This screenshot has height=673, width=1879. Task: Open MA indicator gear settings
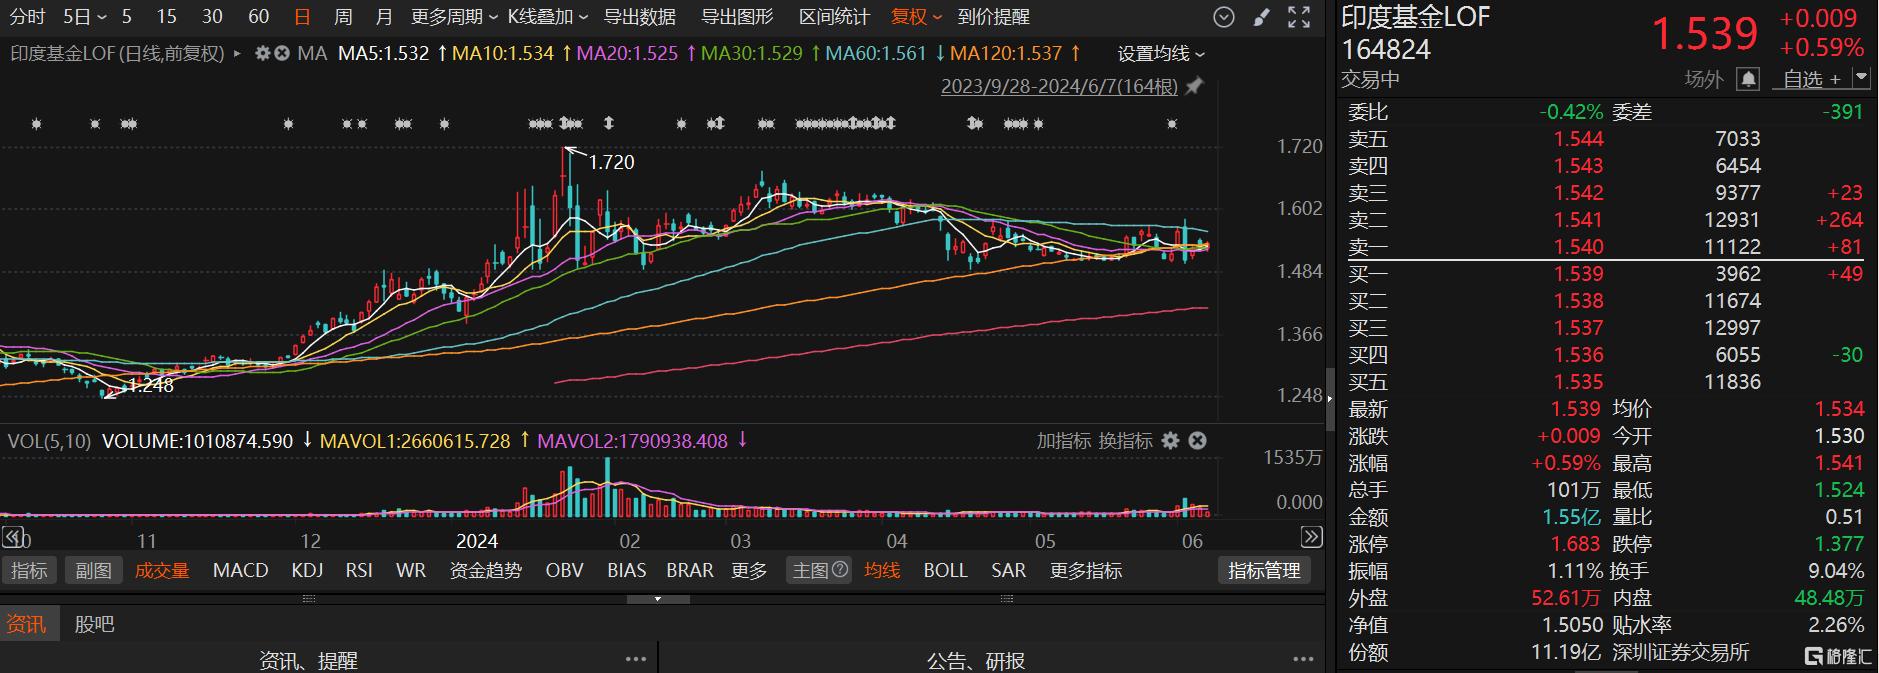[x=263, y=53]
